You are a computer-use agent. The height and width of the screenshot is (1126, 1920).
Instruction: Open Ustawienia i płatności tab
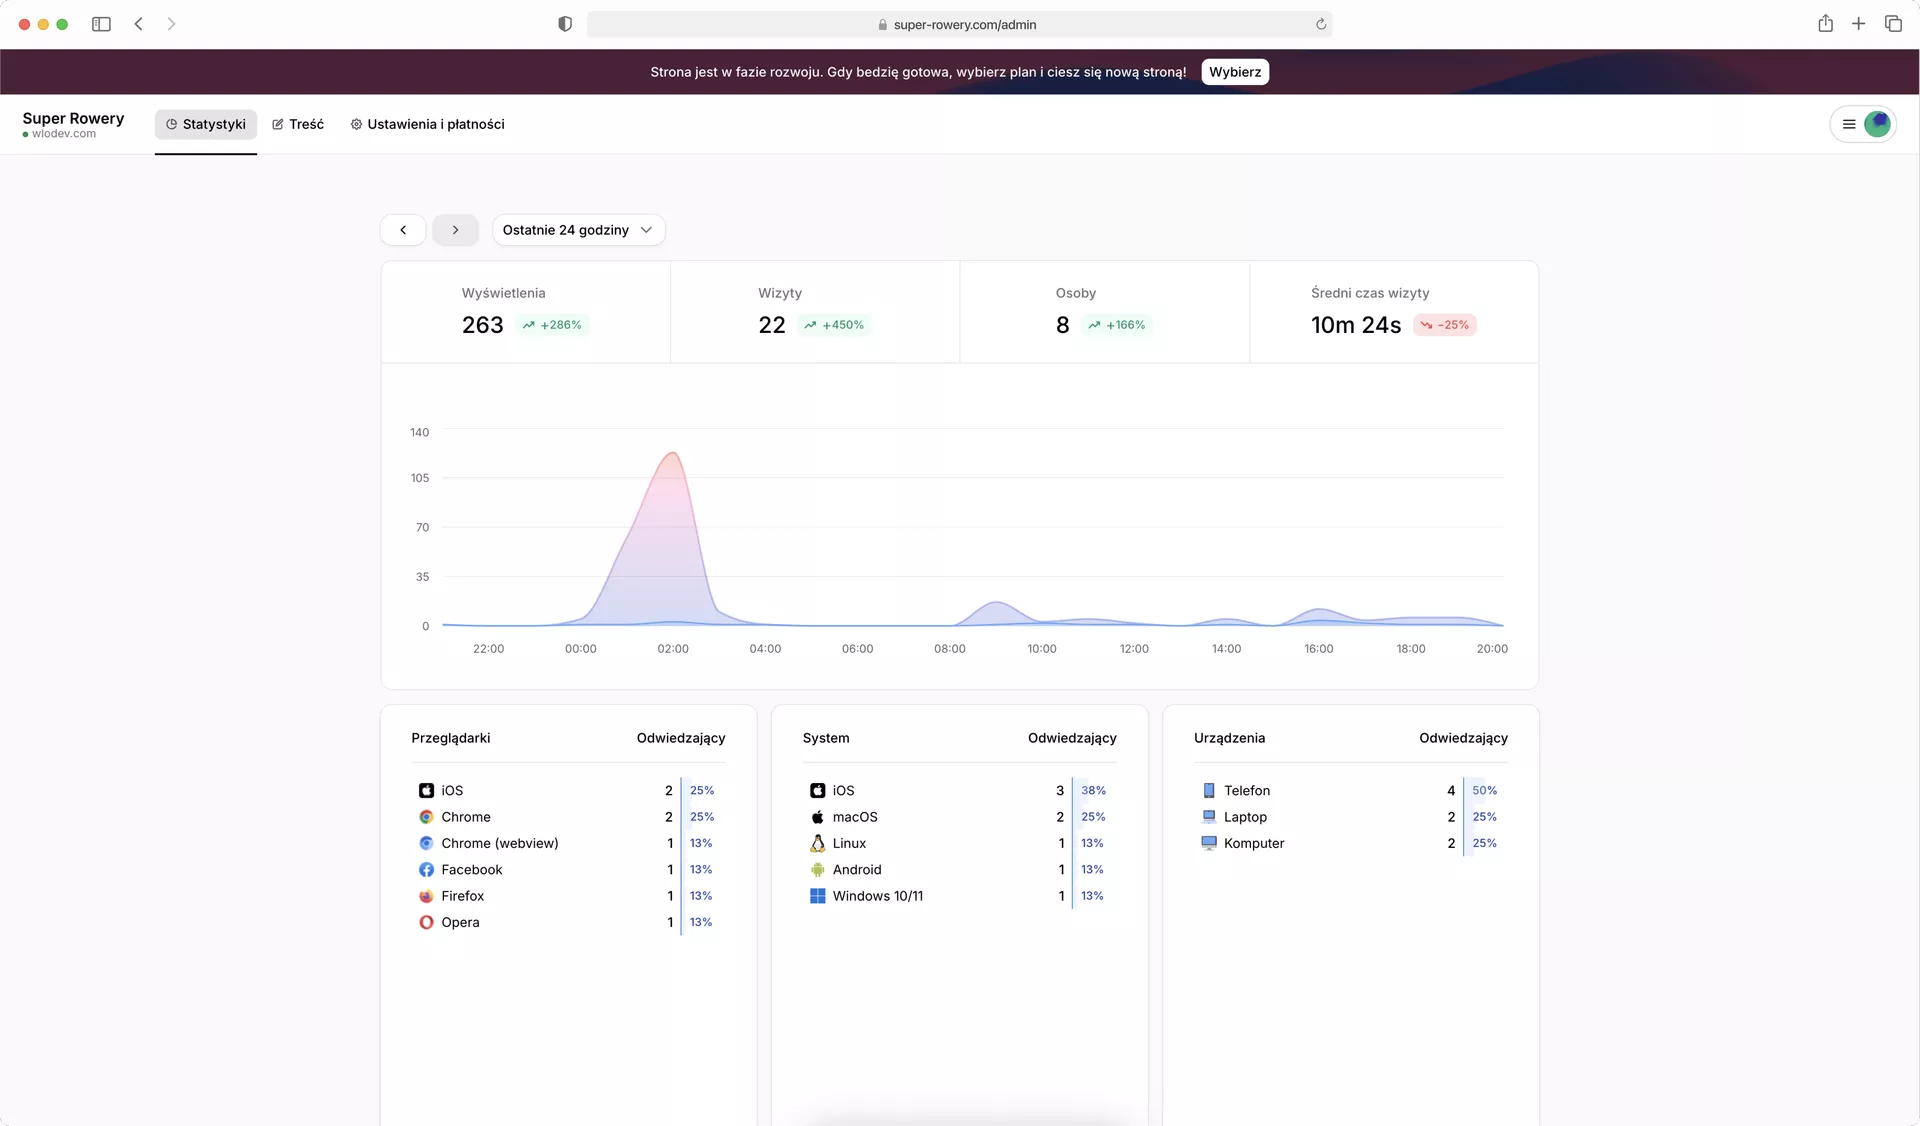coord(427,124)
